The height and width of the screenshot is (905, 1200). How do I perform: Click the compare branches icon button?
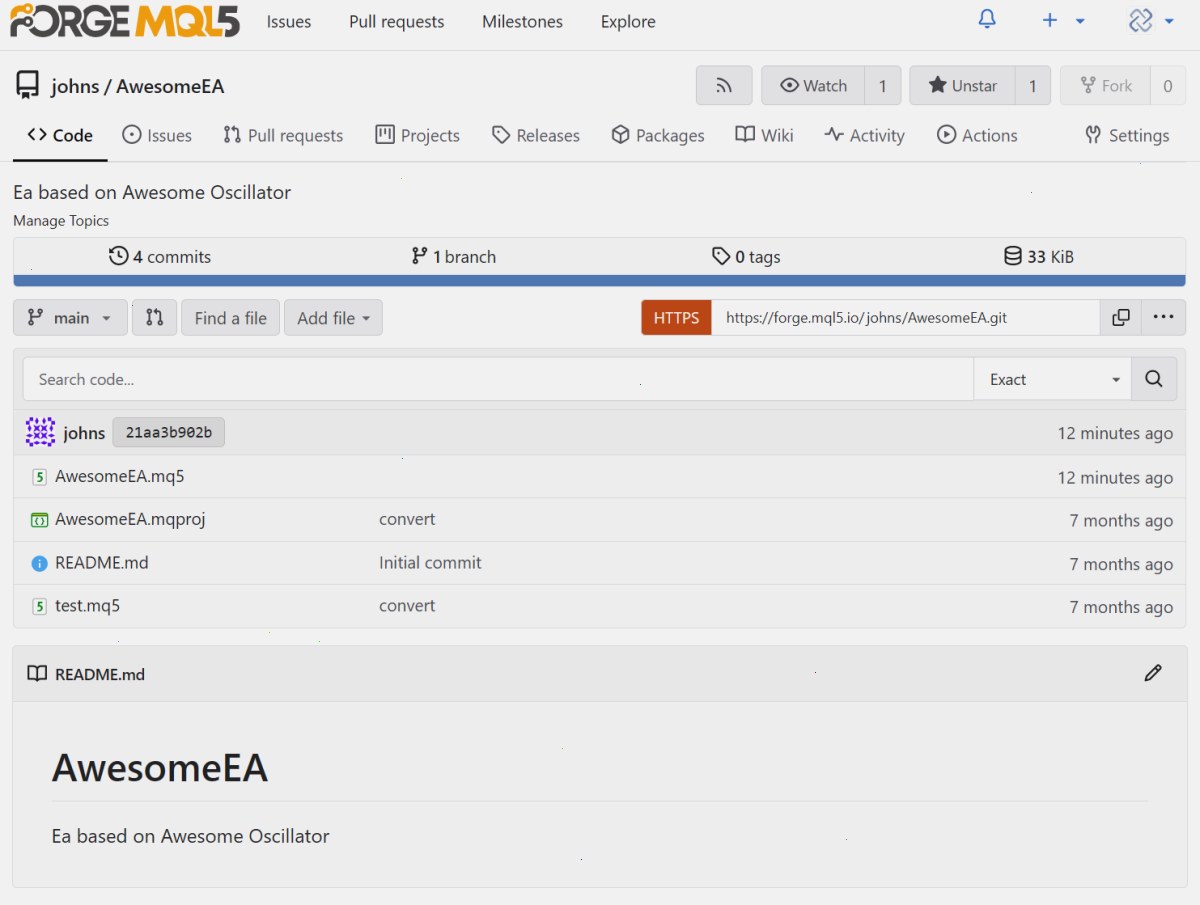(x=154, y=318)
